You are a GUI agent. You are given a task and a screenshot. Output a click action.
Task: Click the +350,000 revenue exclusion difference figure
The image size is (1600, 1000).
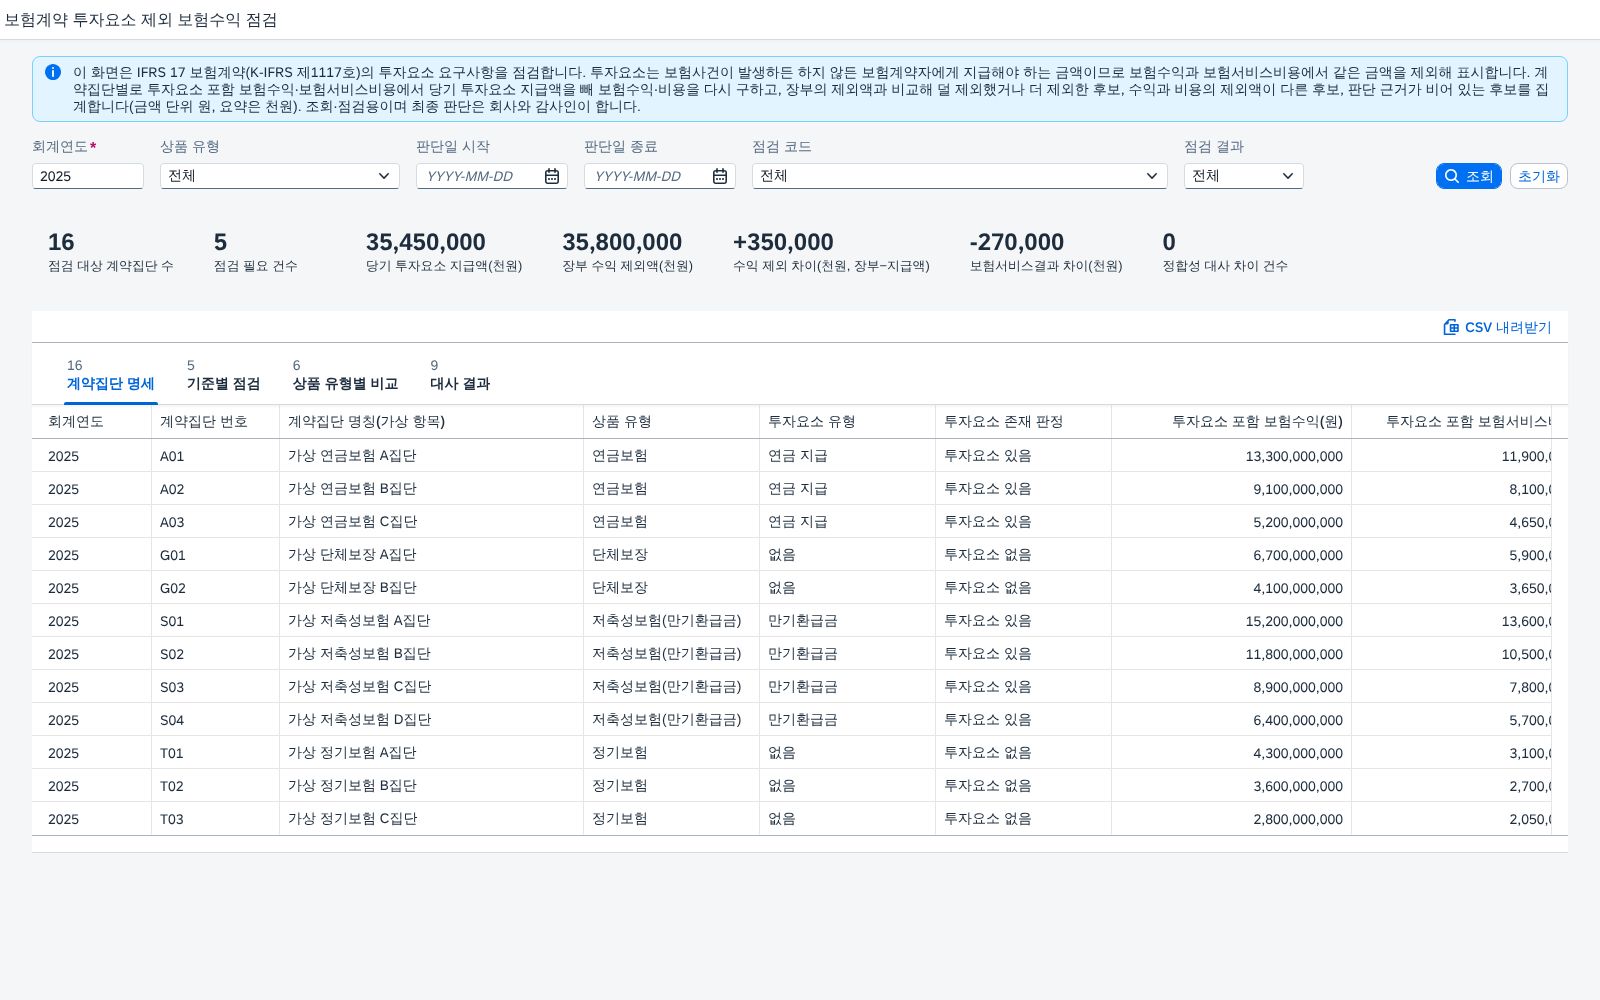tap(783, 242)
